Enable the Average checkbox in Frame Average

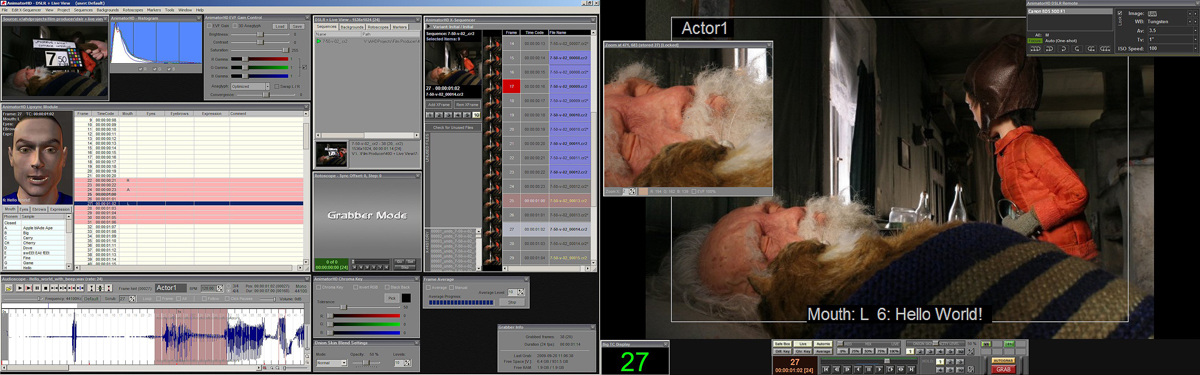coord(428,287)
